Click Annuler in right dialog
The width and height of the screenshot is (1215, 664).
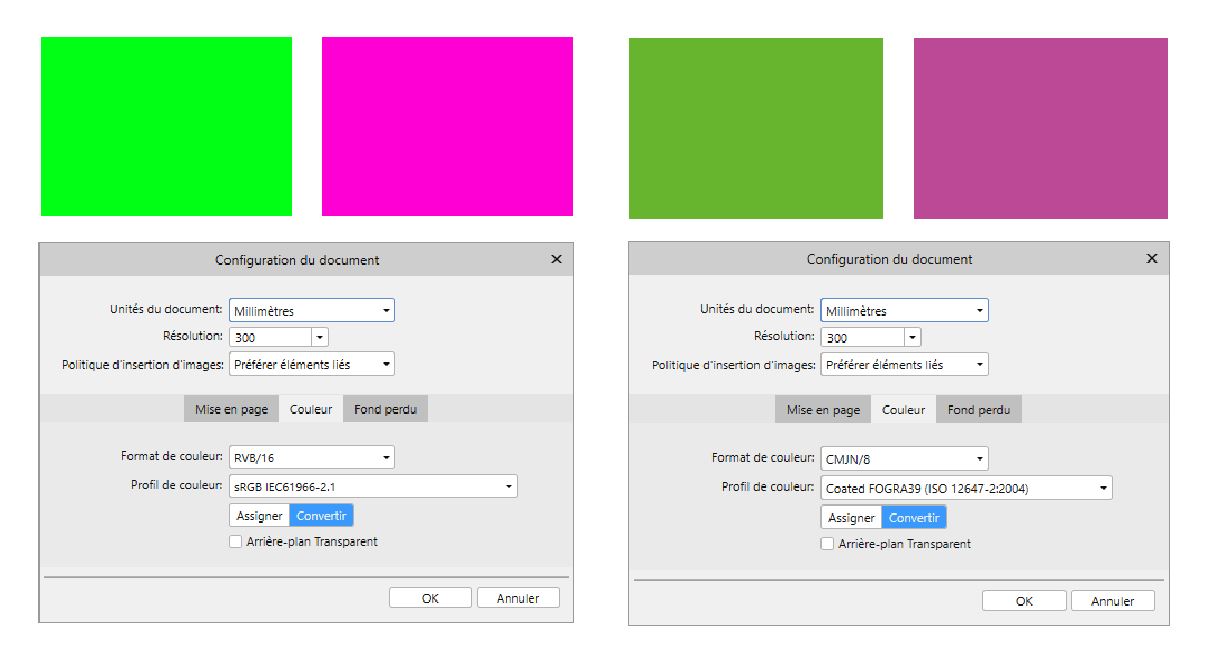[1112, 601]
